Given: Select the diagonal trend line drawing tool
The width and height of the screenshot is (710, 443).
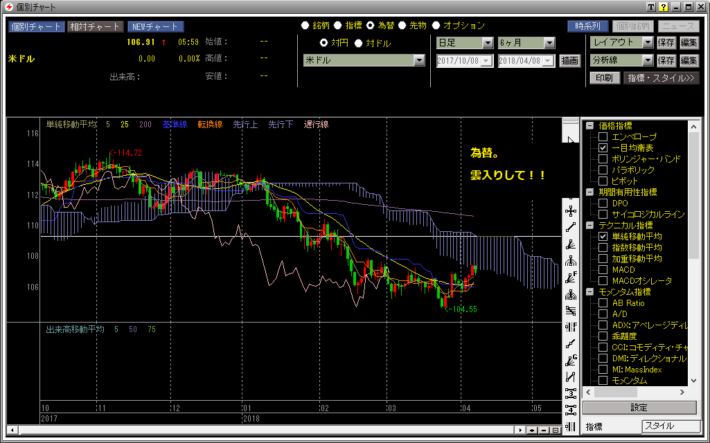Looking at the screenshot, I should [x=570, y=228].
